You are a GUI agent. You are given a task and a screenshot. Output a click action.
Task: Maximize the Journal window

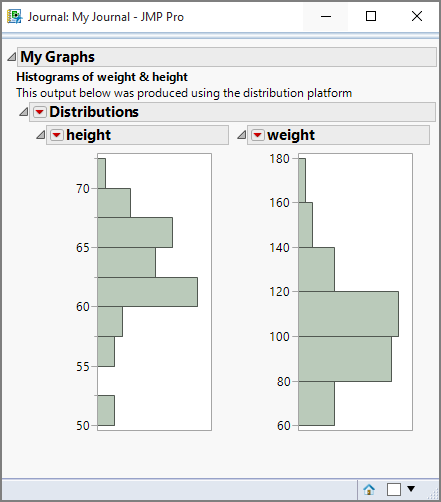371,16
